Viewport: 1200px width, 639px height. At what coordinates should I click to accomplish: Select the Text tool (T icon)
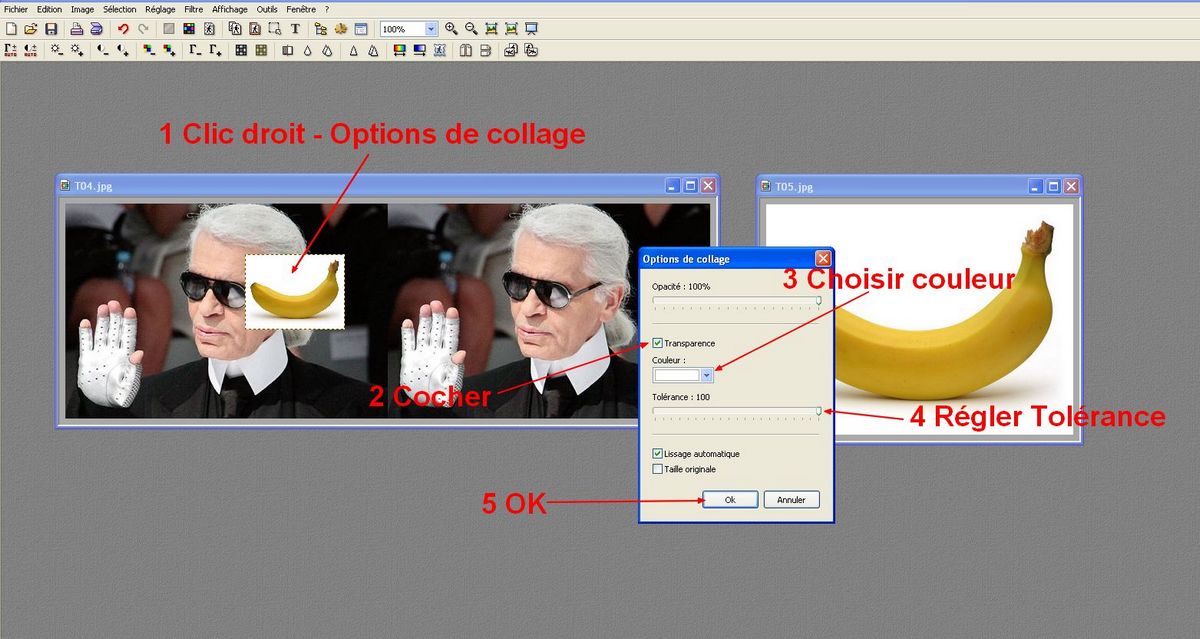tap(295, 29)
